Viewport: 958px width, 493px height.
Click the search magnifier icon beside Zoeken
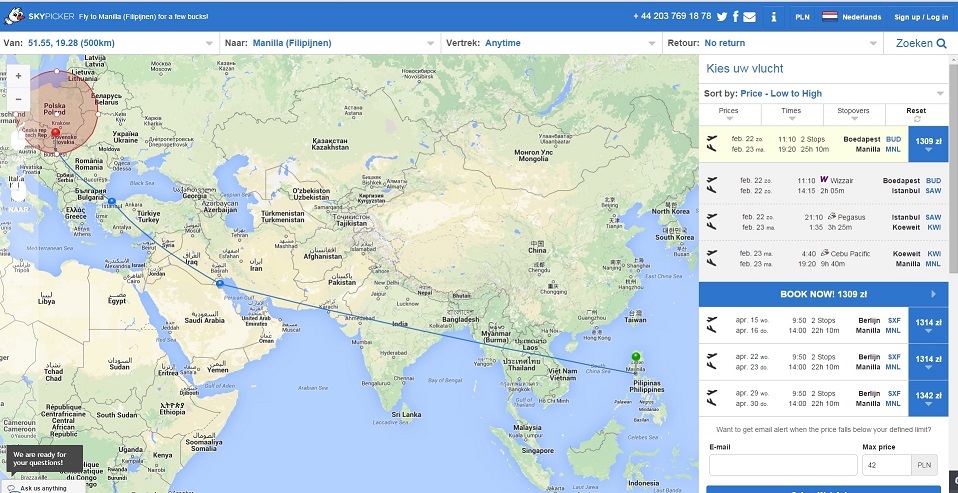[x=942, y=43]
